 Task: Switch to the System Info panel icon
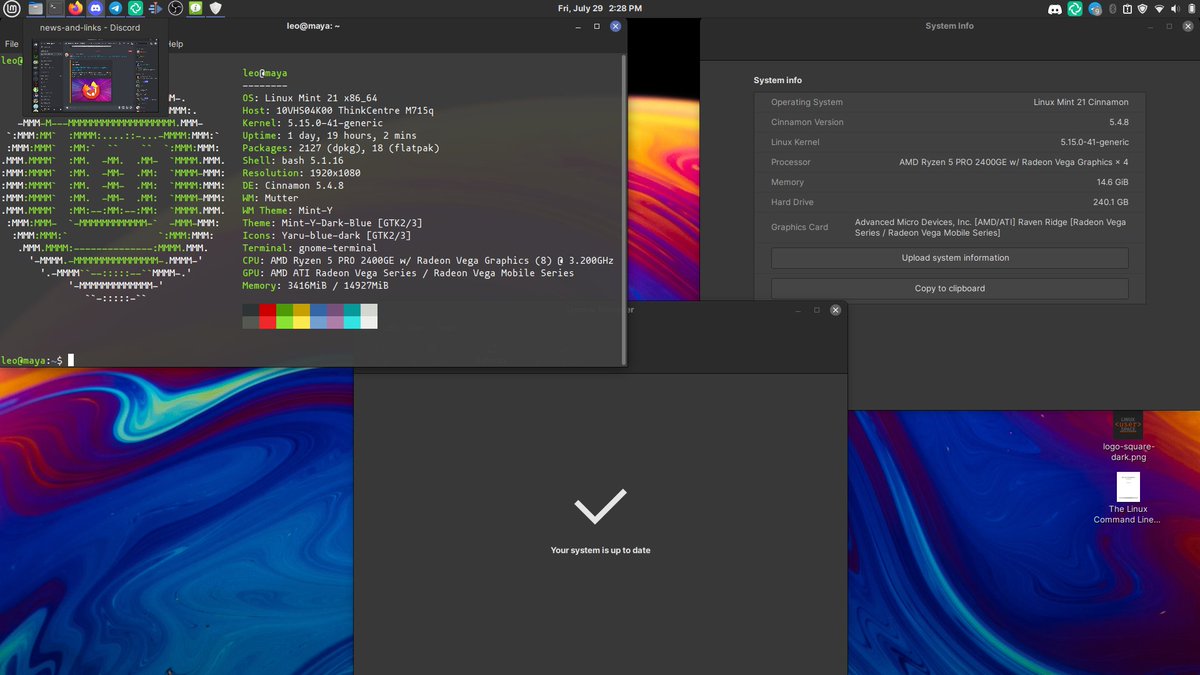coord(195,8)
